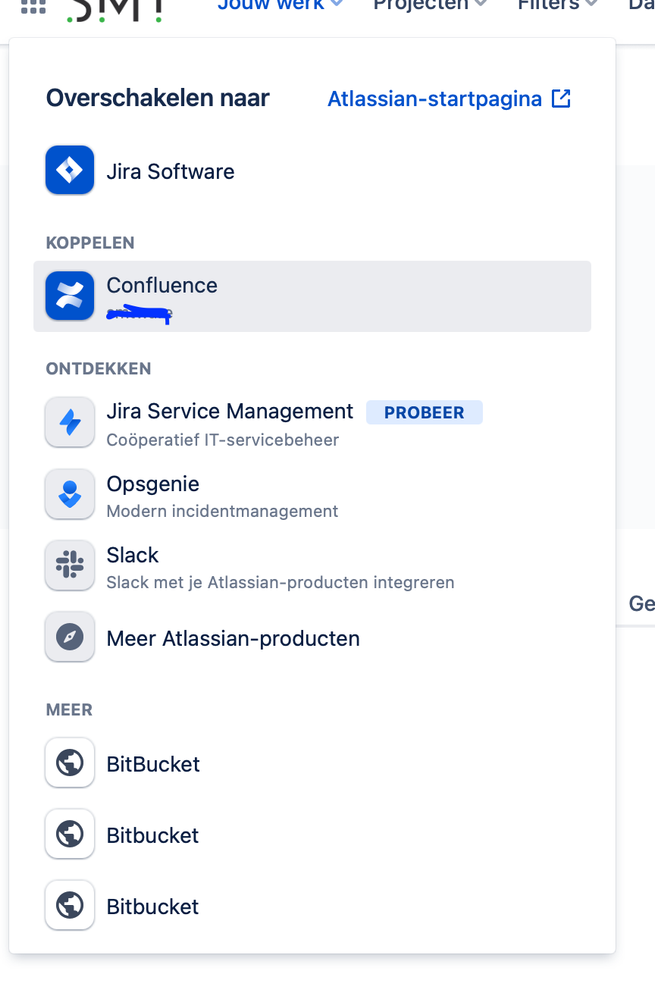Click the Jira Service Management lightning icon

pos(69,422)
